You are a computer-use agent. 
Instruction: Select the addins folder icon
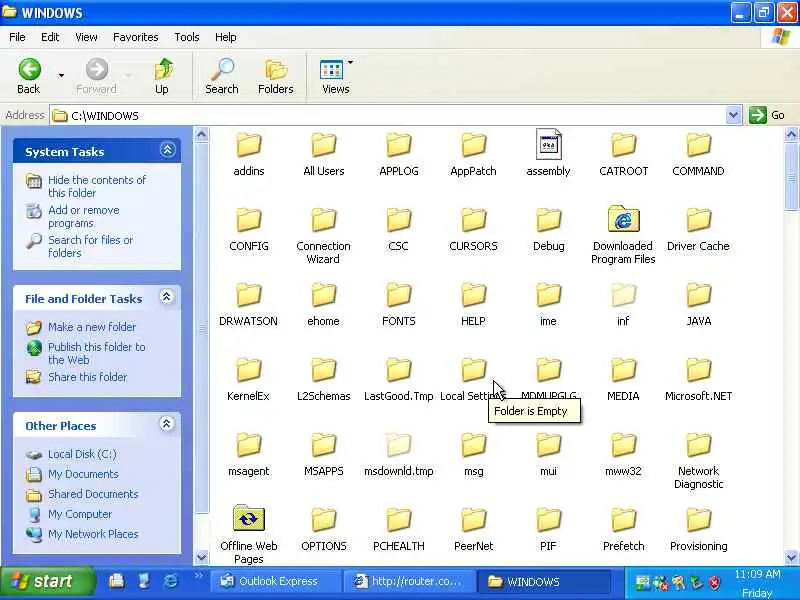pyautogui.click(x=249, y=145)
